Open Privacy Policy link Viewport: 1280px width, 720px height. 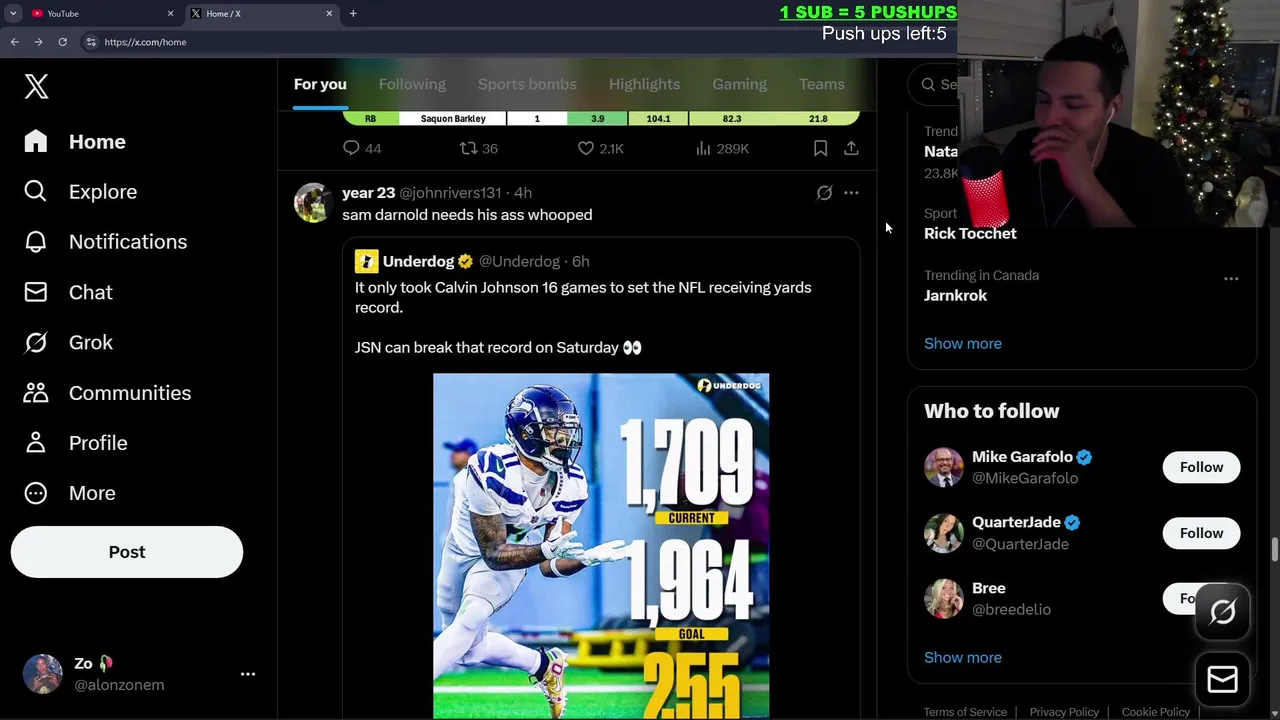(x=1064, y=712)
